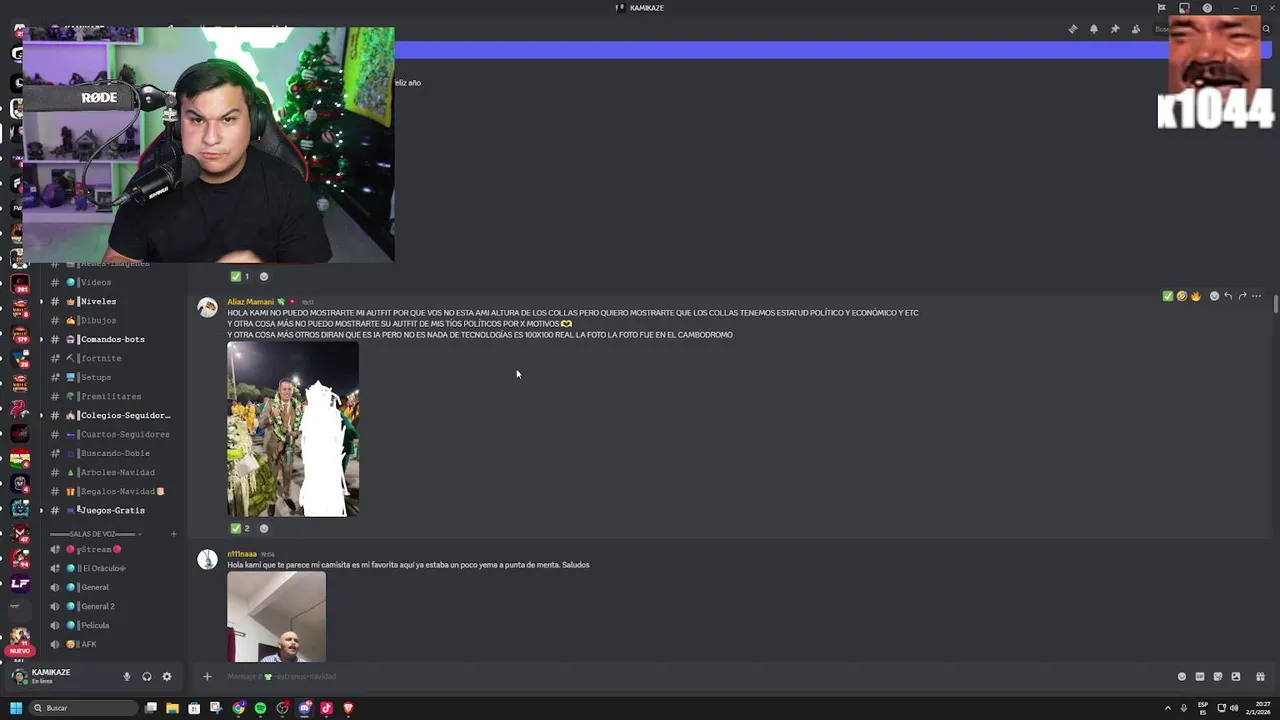Open KAMIKAZE user profile panel
Image resolution: width=1280 pixels, height=720 pixels.
(60, 677)
